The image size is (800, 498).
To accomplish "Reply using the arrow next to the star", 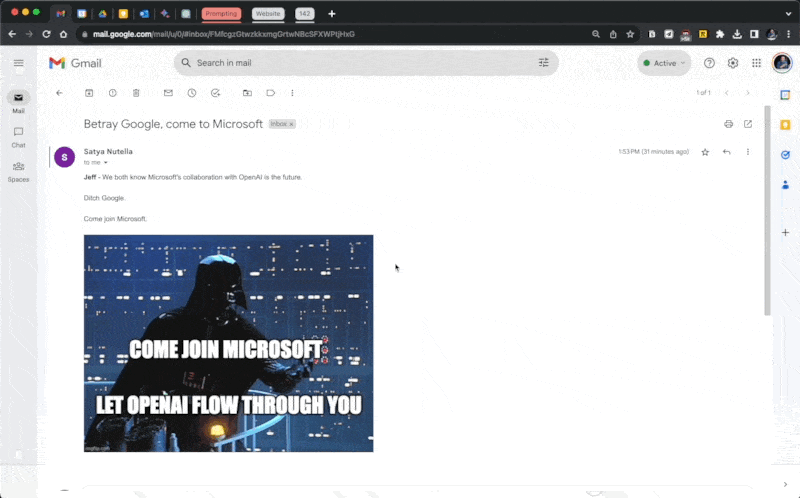I will pos(726,152).
